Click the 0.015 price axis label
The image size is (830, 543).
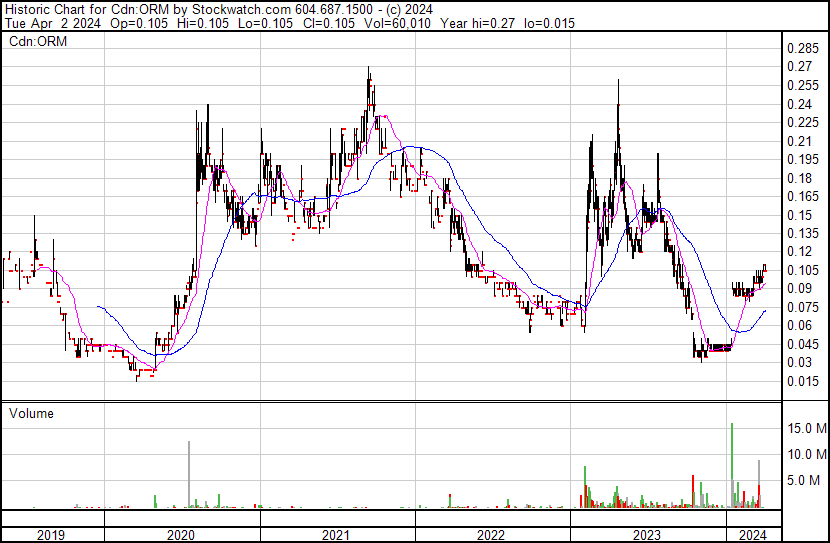point(803,382)
